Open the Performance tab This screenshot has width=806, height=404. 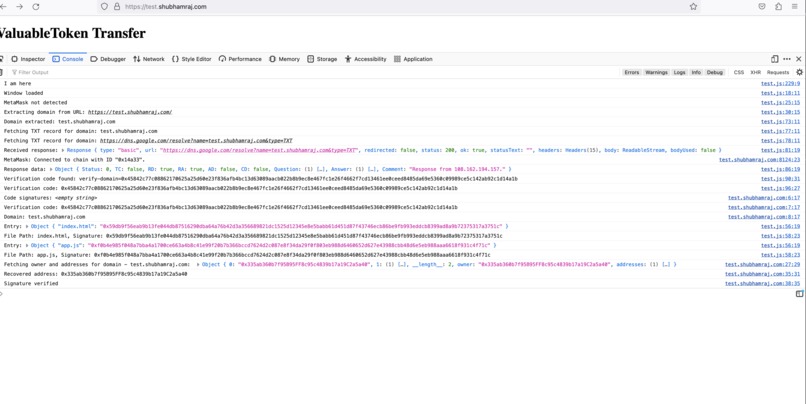pyautogui.click(x=240, y=59)
